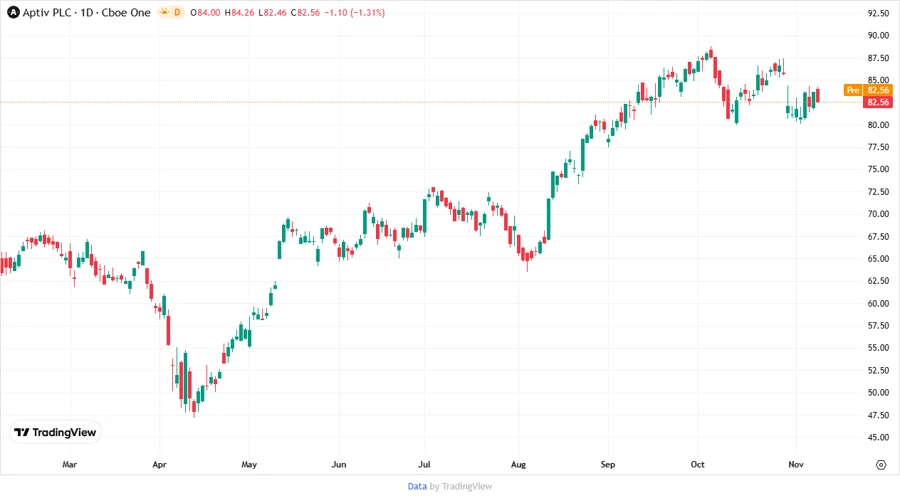This screenshot has width=900, height=498.
Task: Click the Oct label on time axis
Action: [697, 464]
